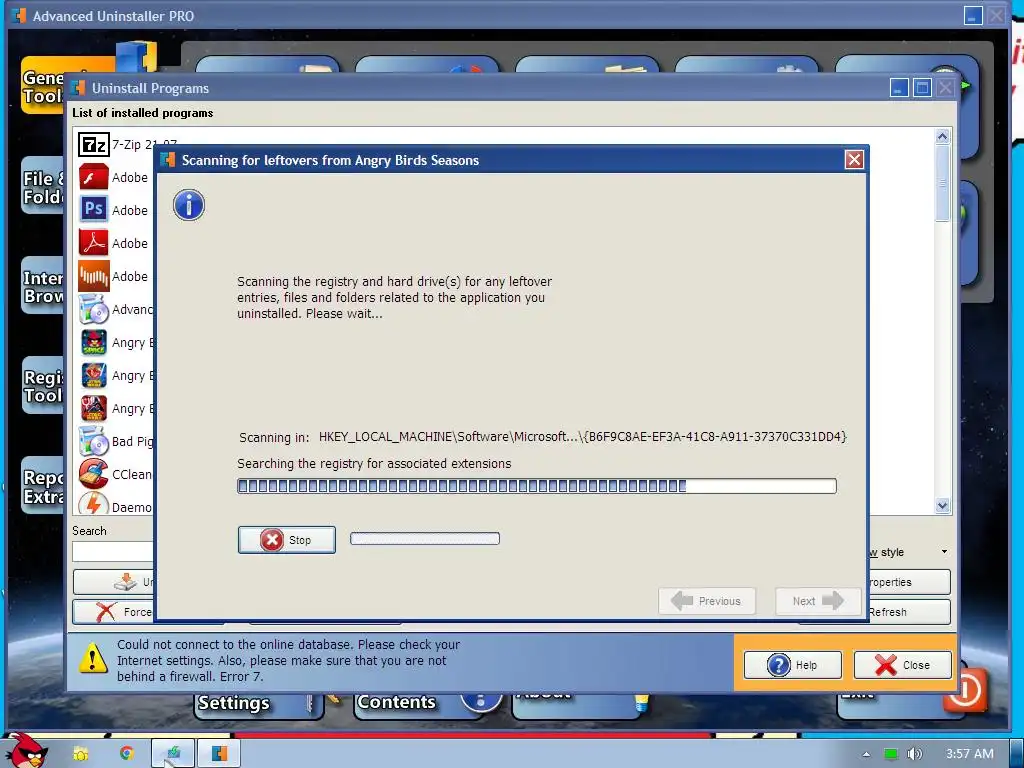Click the orange power Exit icon
The height and width of the screenshot is (768, 1024).
point(967,690)
